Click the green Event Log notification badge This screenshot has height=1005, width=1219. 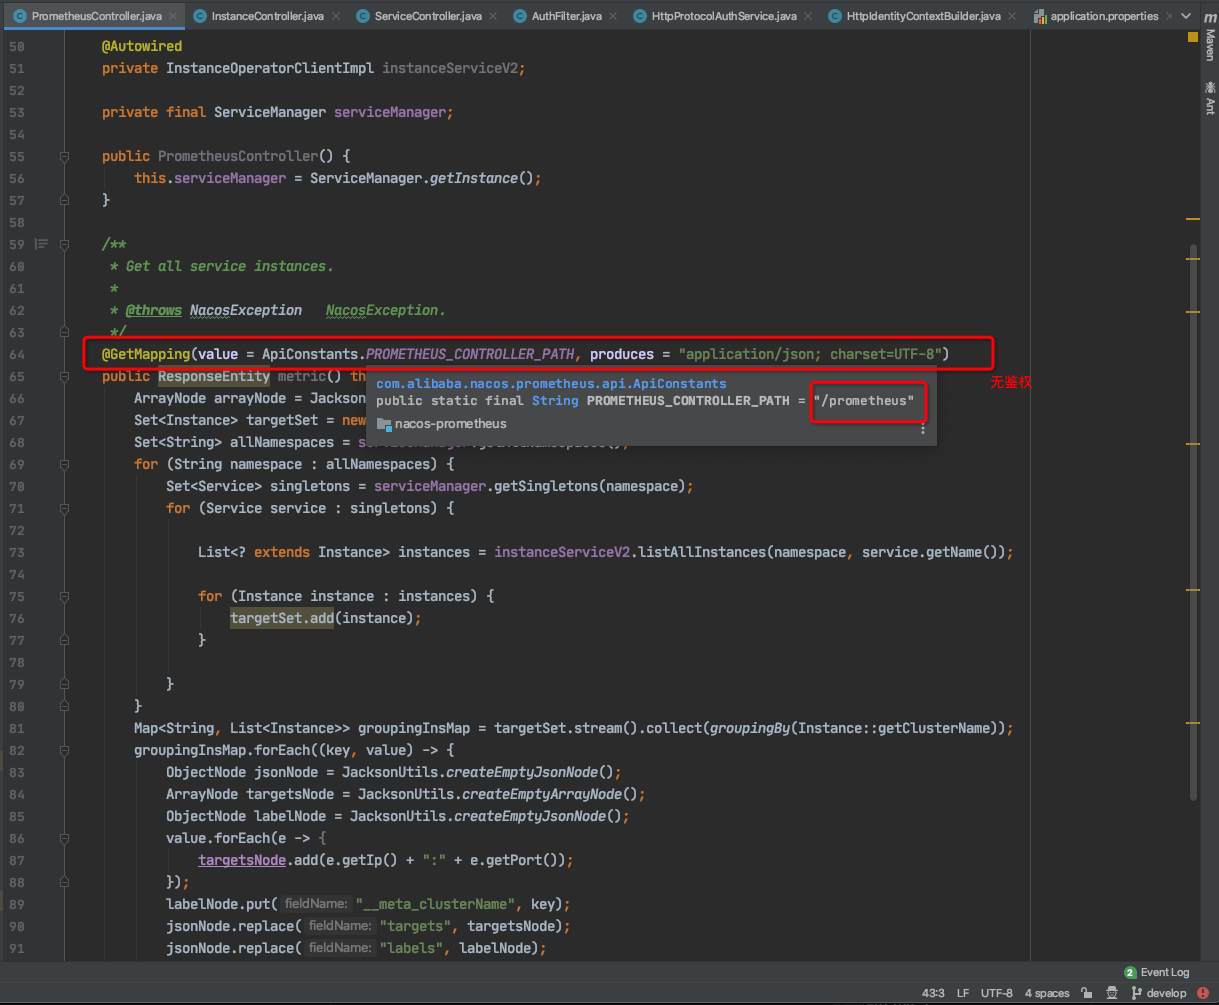(x=1130, y=972)
